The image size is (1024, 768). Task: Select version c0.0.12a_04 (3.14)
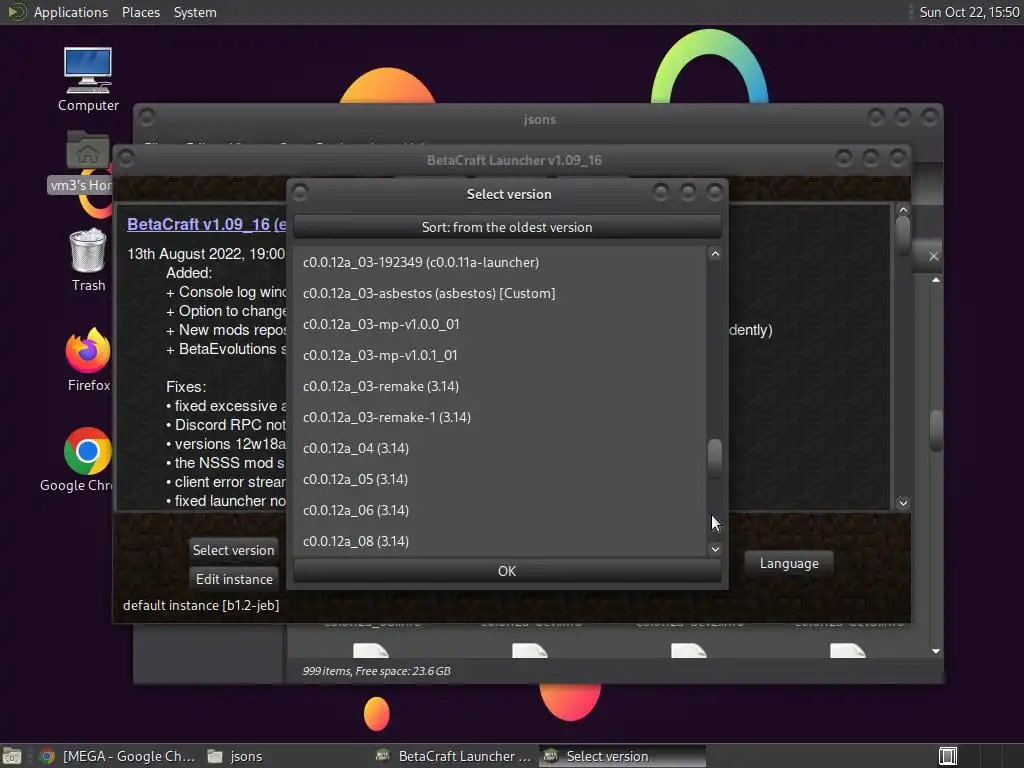pyautogui.click(x=500, y=449)
